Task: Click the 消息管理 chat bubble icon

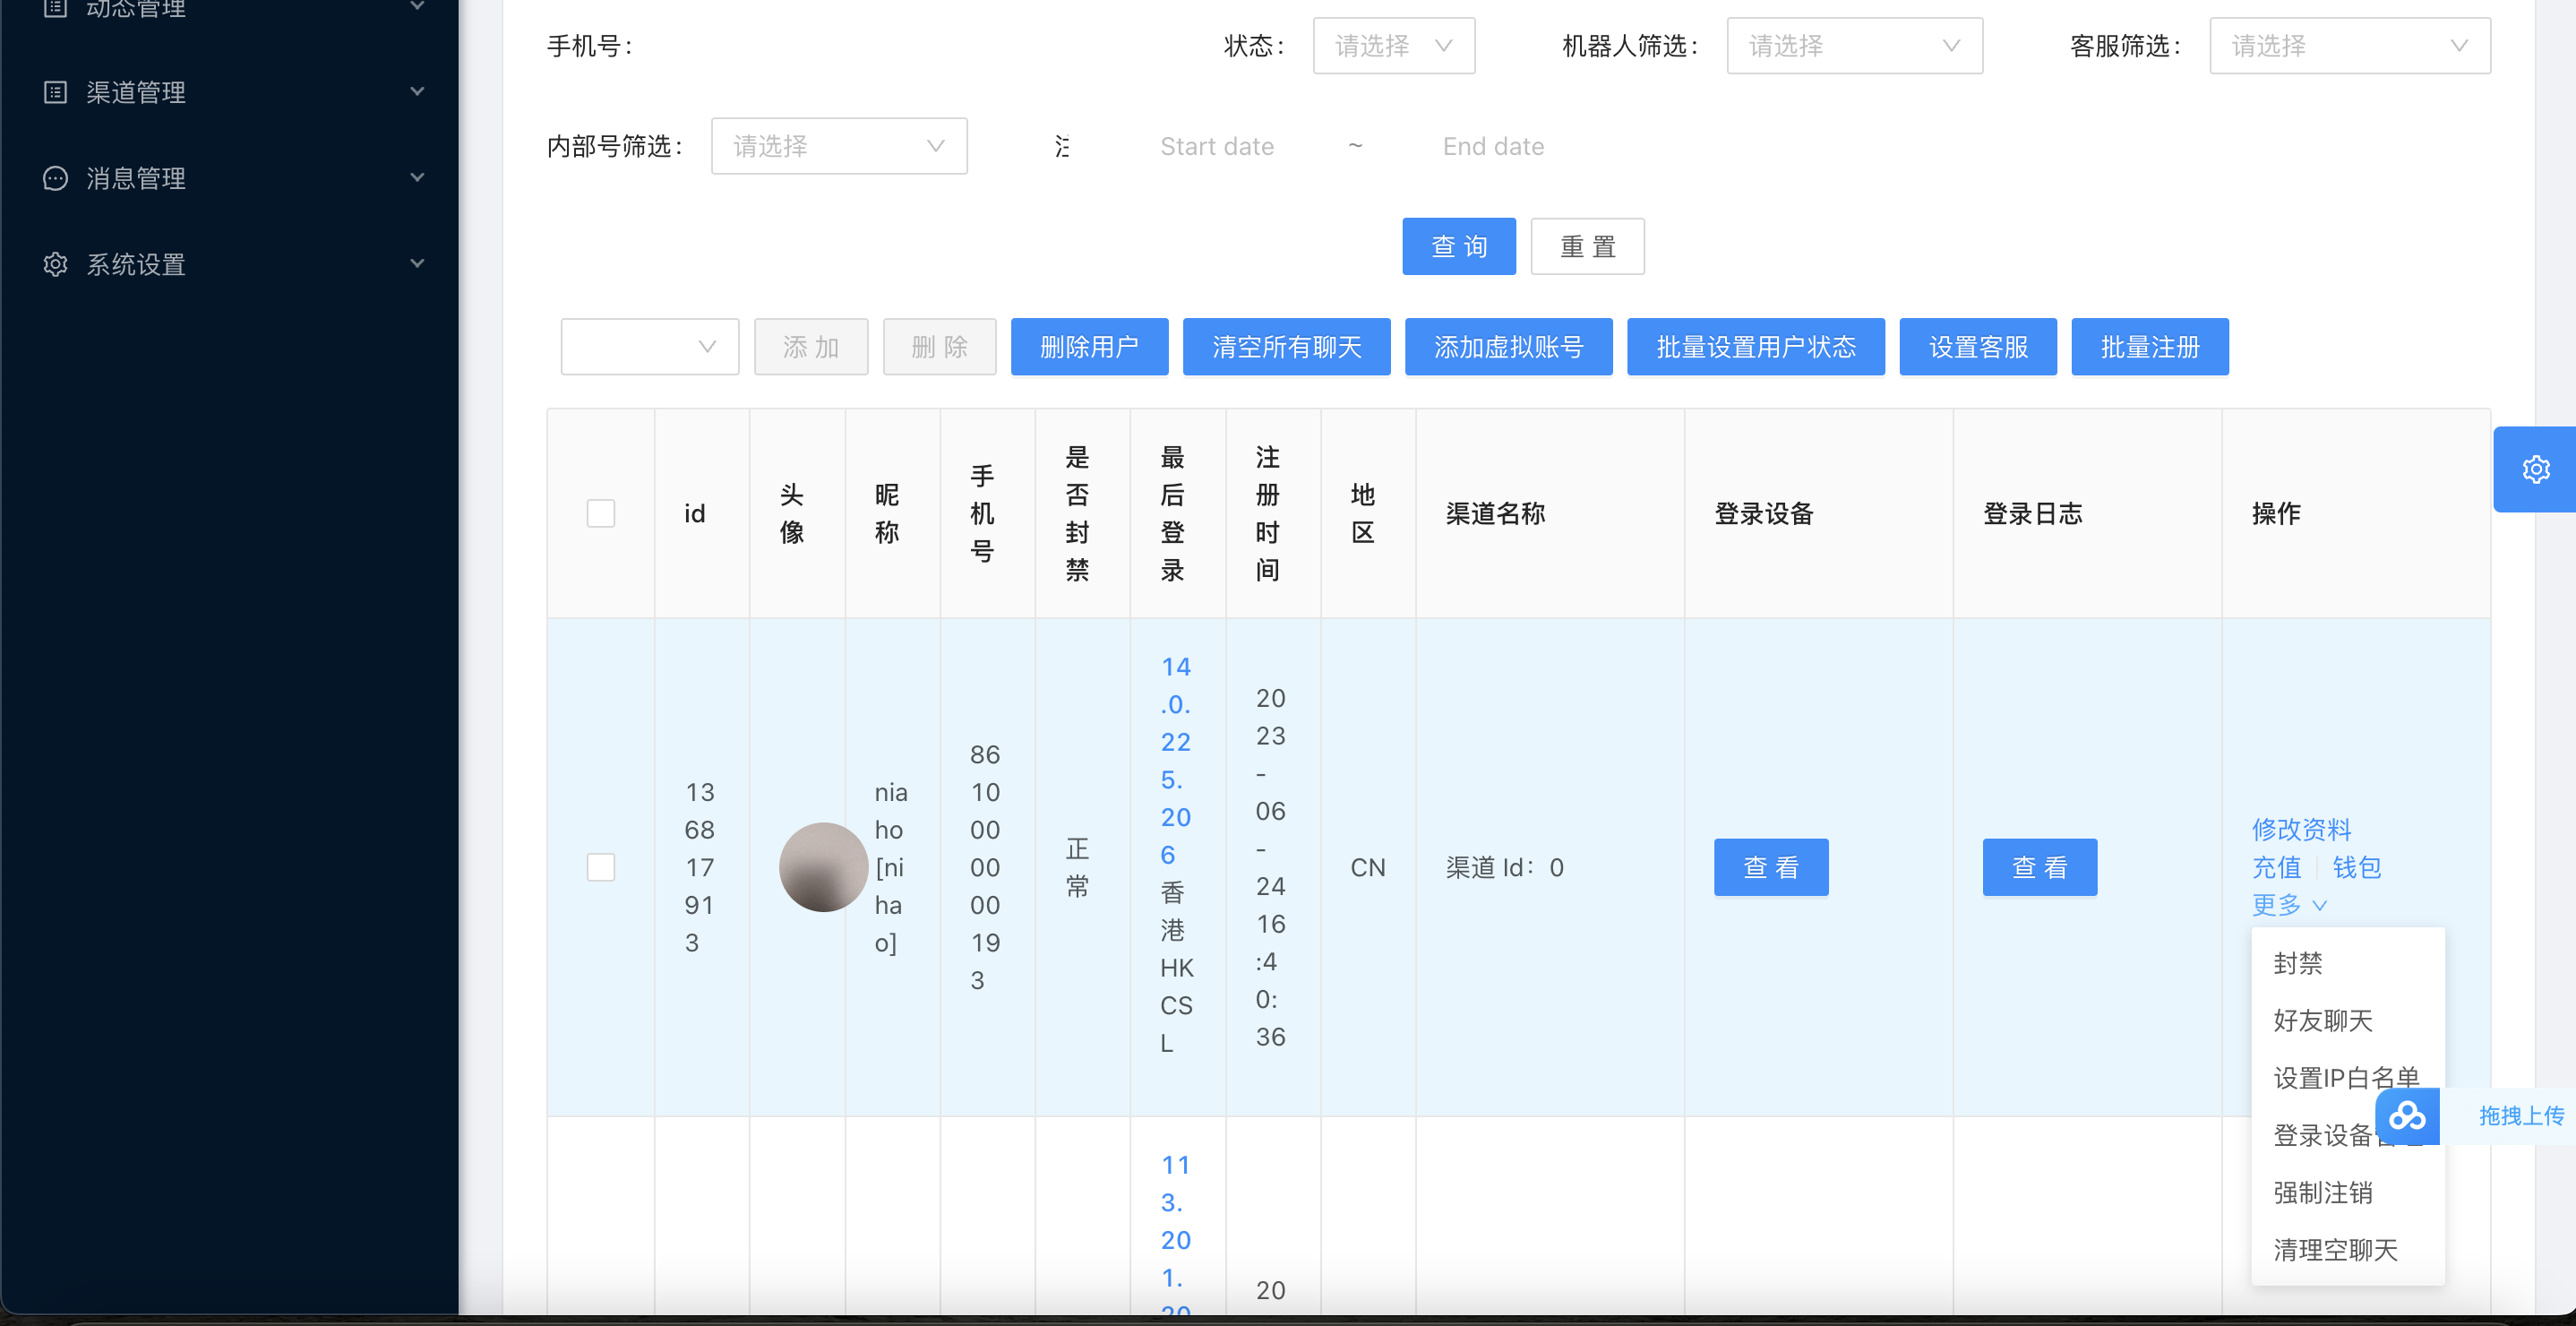Action: [55, 178]
